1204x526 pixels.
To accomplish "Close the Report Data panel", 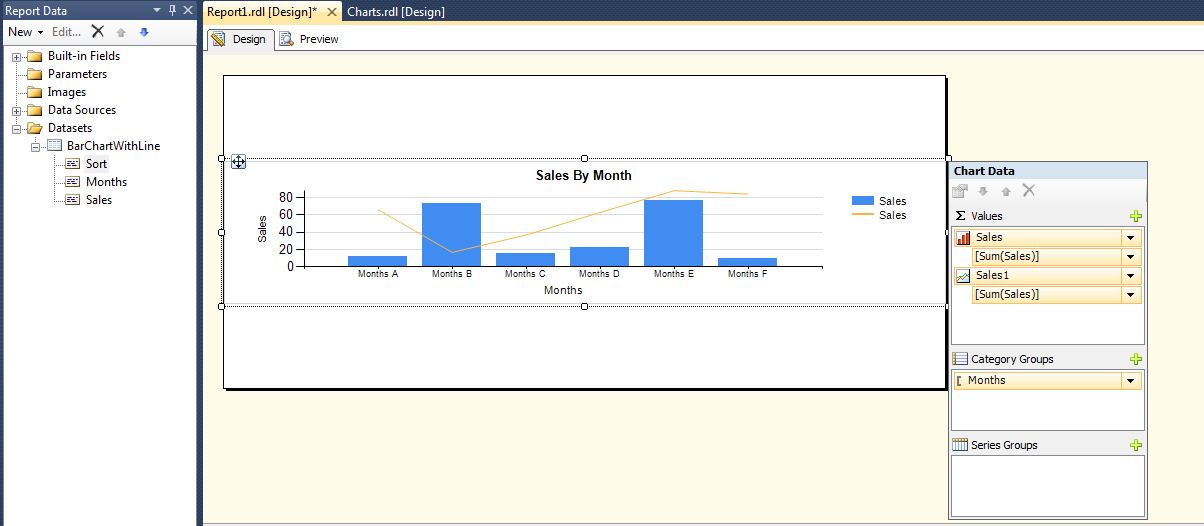I will pyautogui.click(x=187, y=10).
